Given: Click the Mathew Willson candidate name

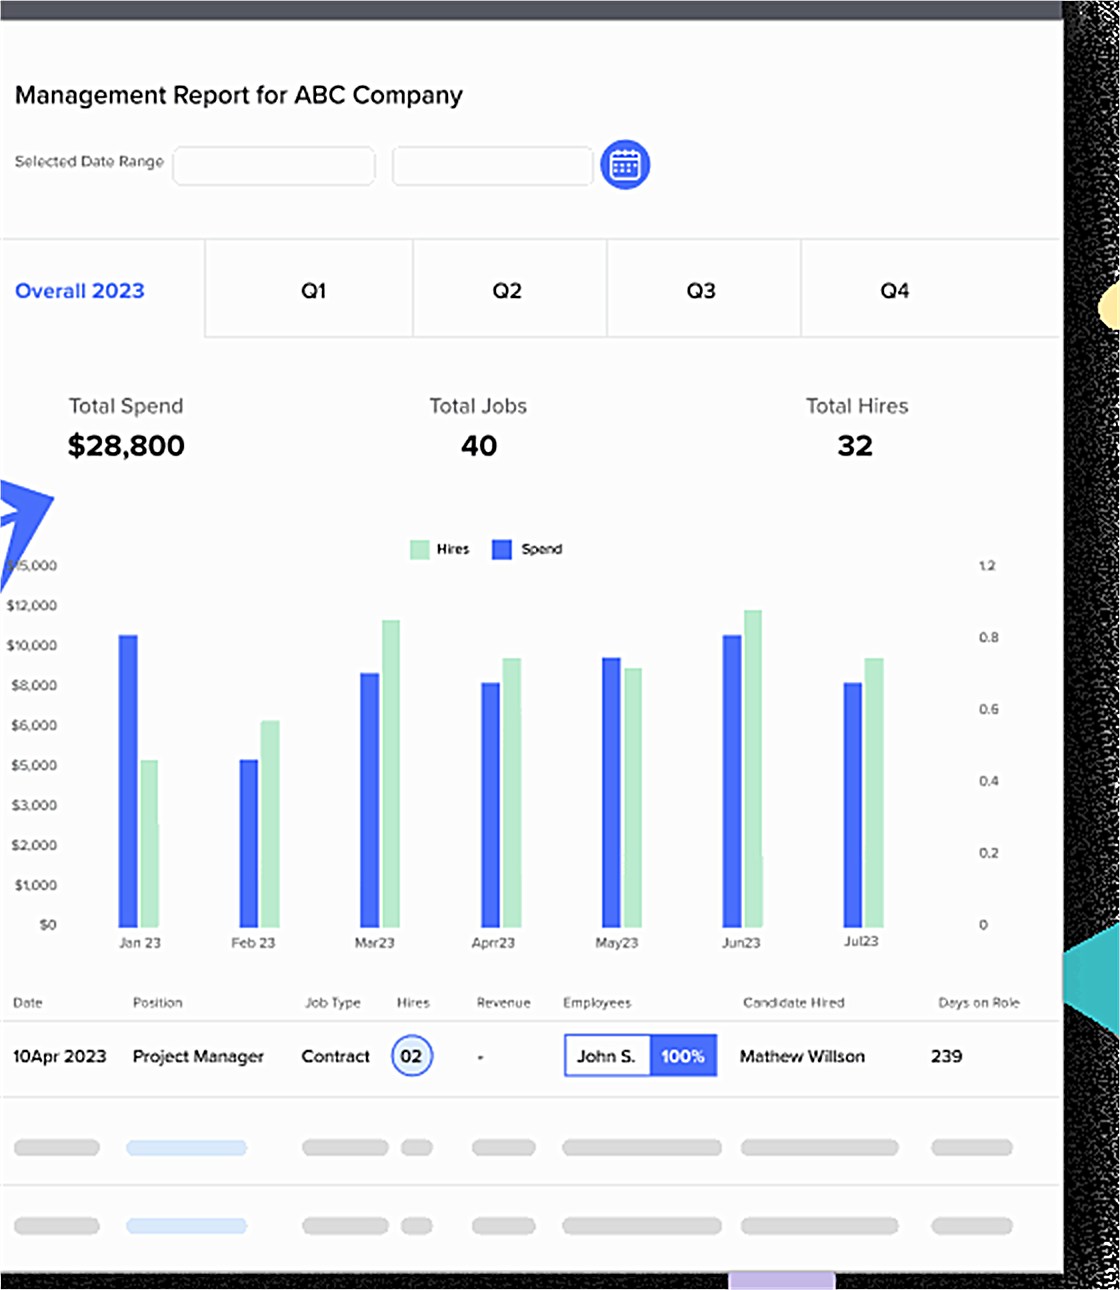Looking at the screenshot, I should (x=802, y=1056).
